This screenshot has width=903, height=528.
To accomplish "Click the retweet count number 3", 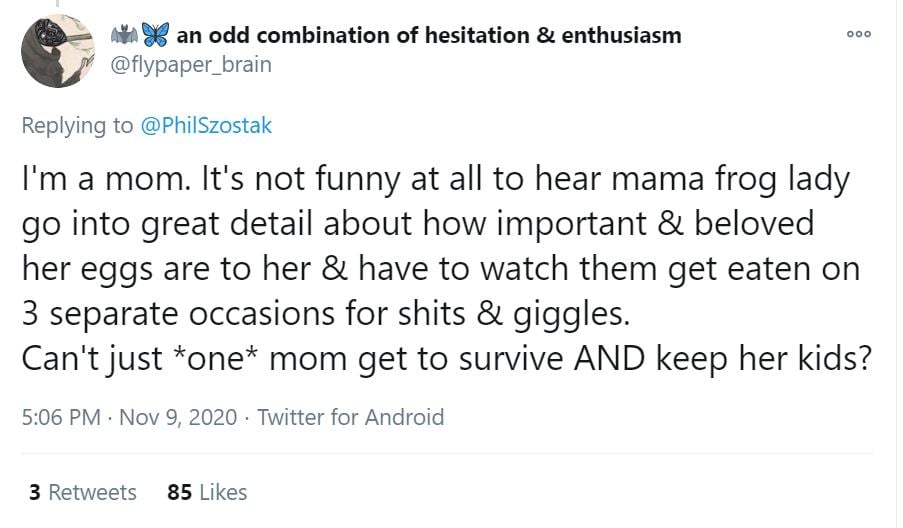I will click(x=34, y=492).
